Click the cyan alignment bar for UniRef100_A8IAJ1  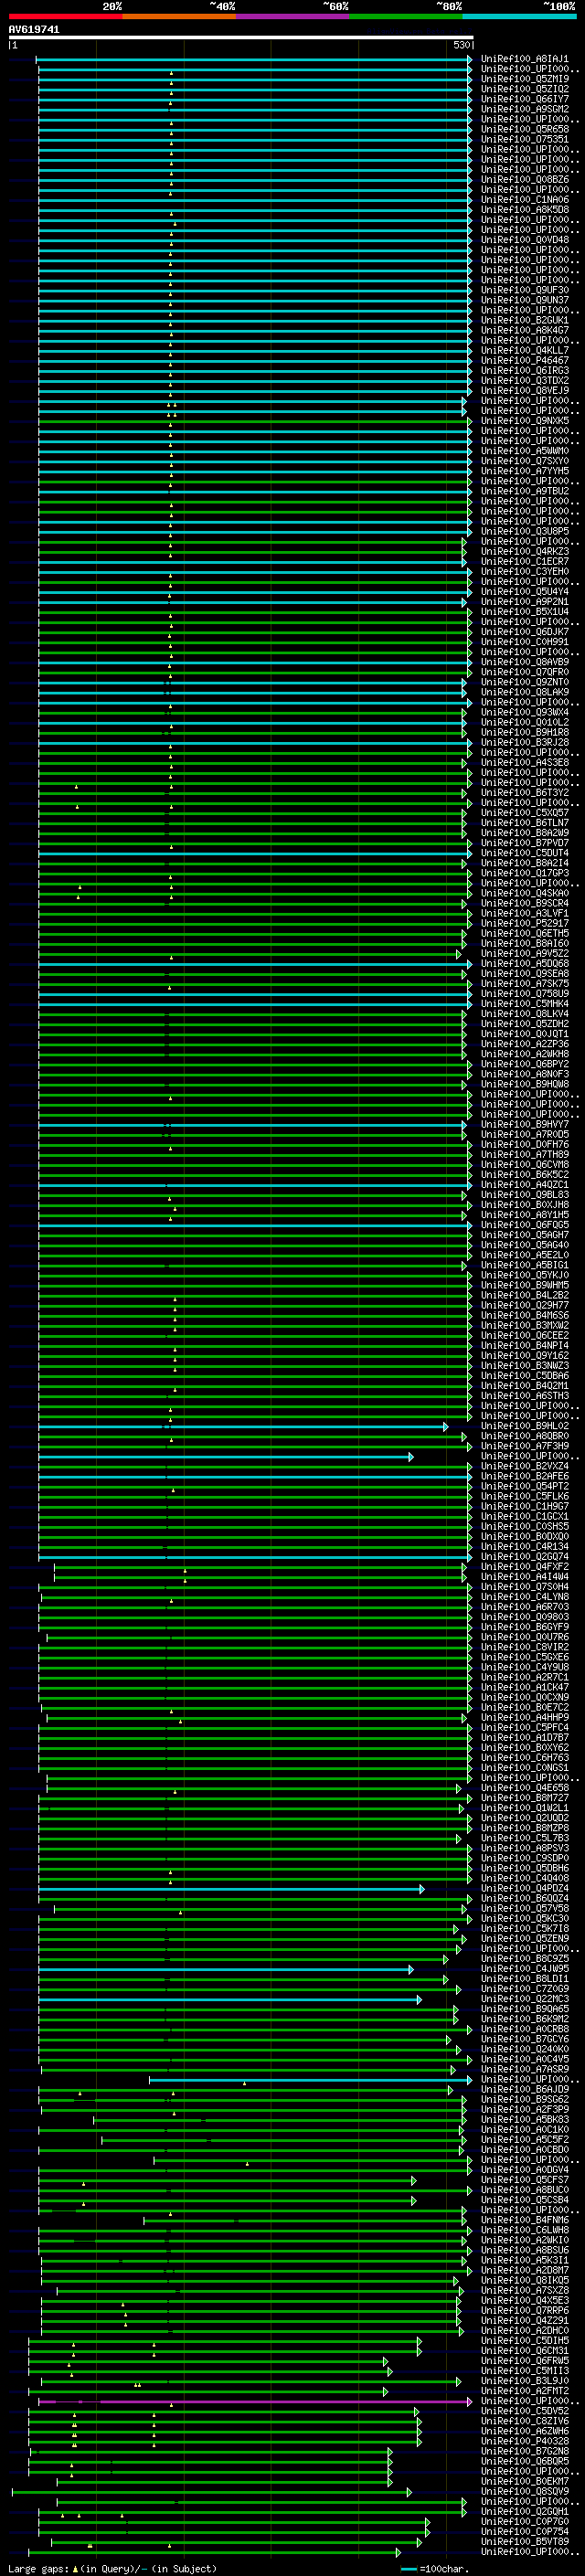(254, 60)
